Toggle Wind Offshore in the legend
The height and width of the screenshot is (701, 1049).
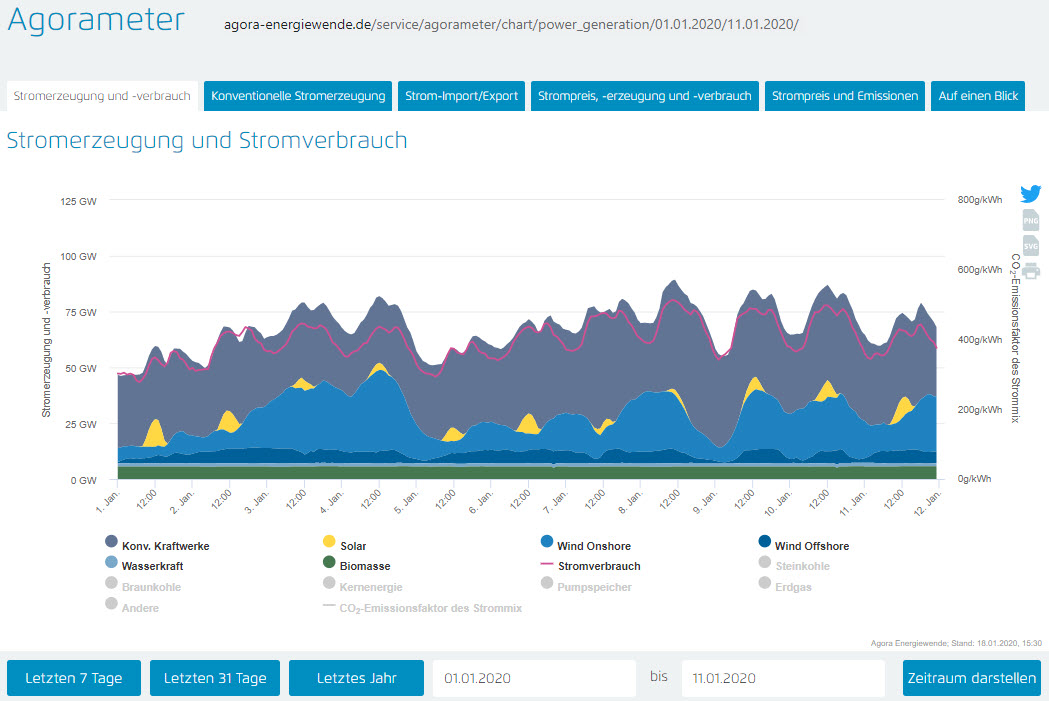pos(811,546)
